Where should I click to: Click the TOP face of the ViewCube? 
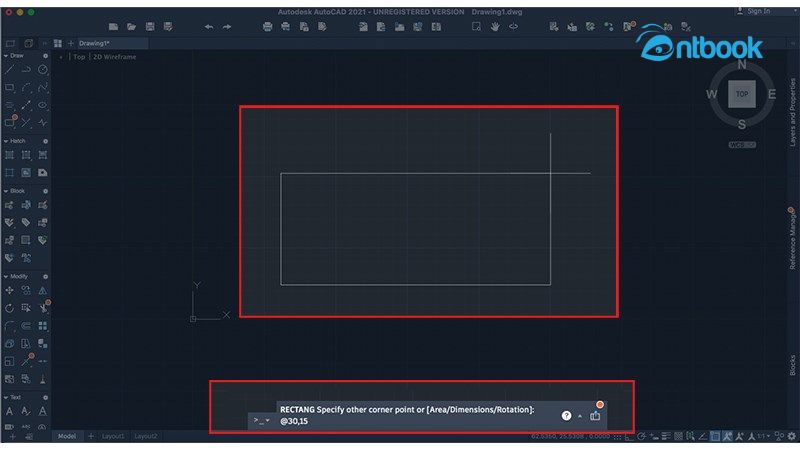(742, 94)
